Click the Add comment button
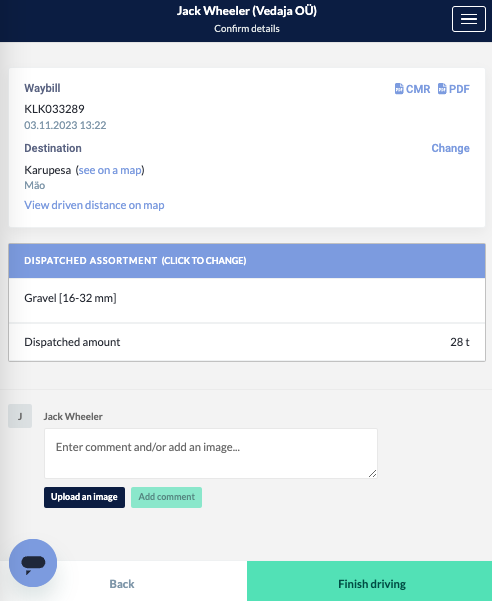 tap(166, 497)
